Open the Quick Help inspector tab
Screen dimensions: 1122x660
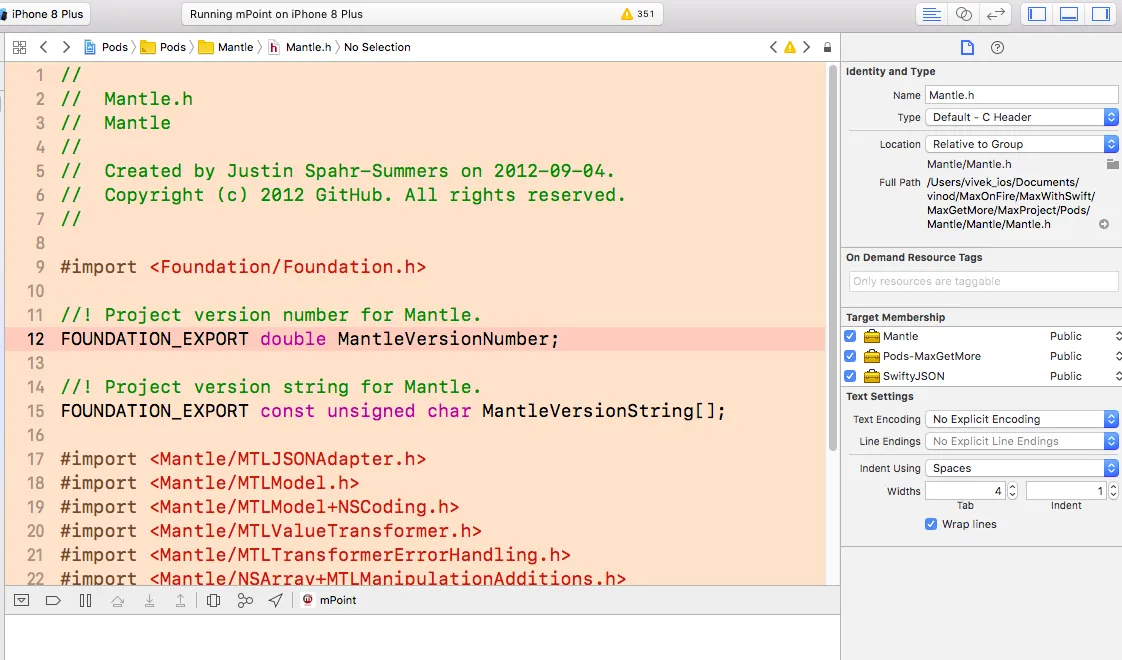coord(997,47)
